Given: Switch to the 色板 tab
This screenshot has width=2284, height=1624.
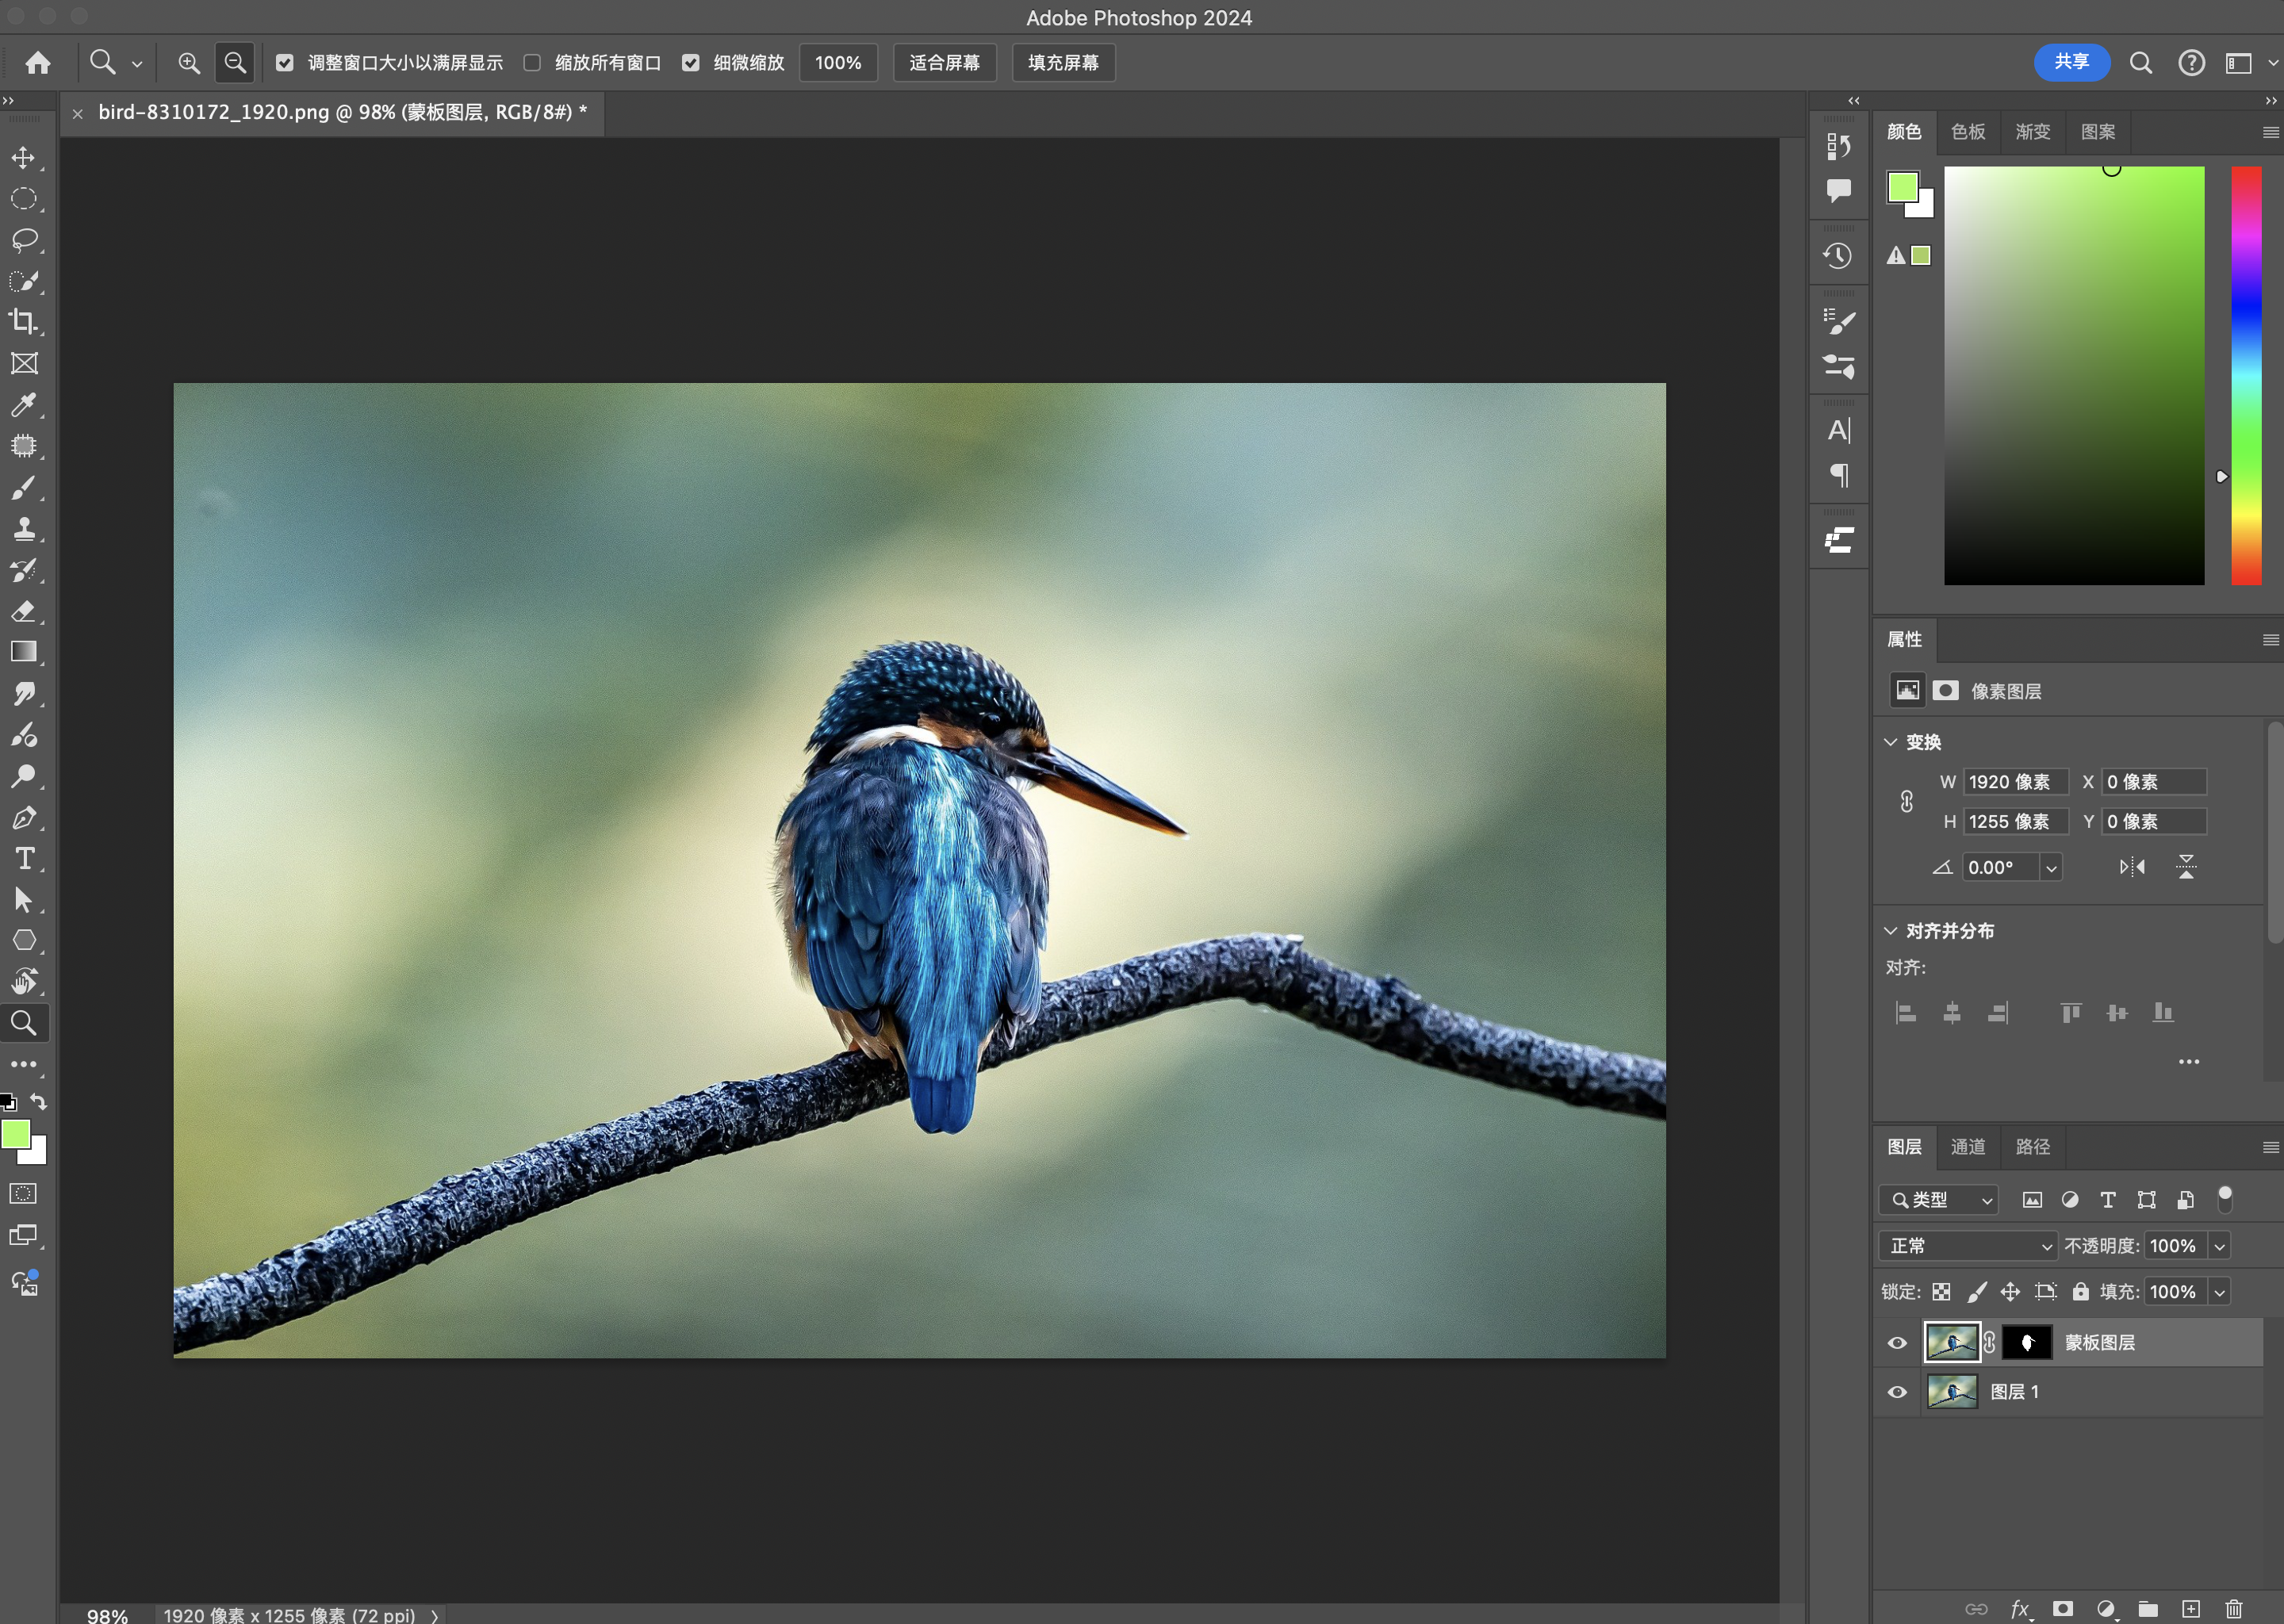Looking at the screenshot, I should [x=1968, y=132].
